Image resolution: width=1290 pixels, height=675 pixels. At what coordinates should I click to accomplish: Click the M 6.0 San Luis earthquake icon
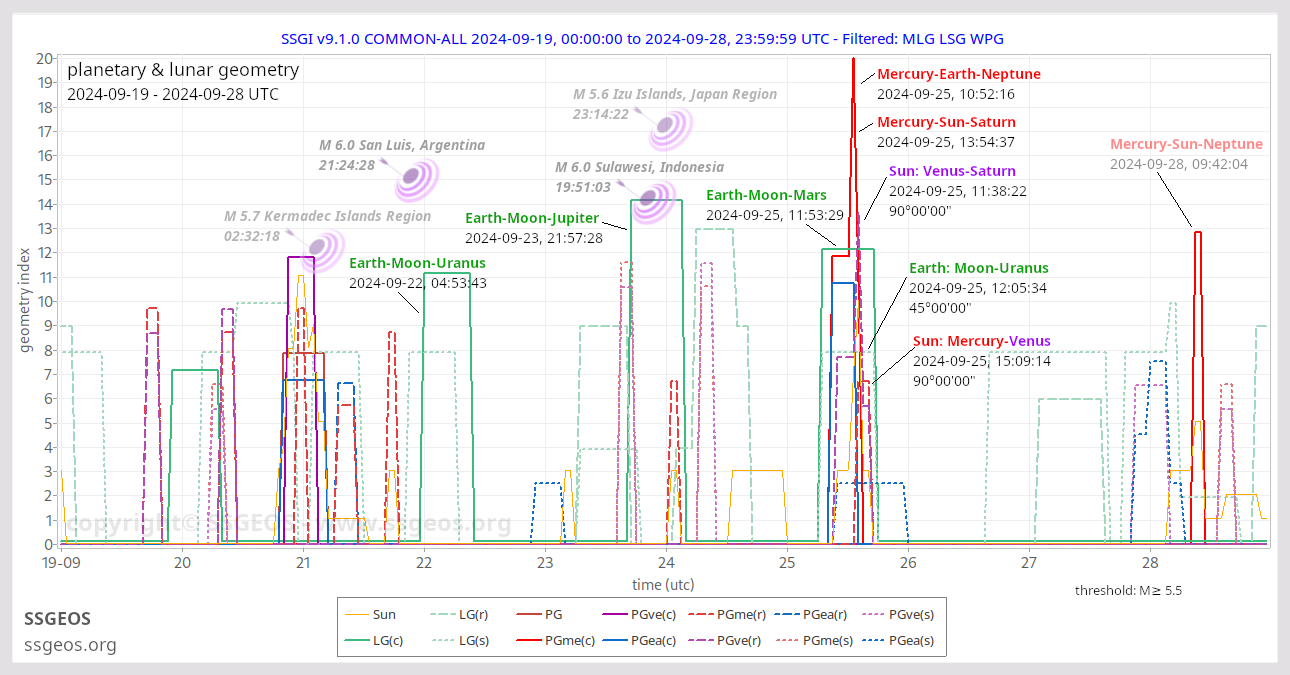pyautogui.click(x=413, y=175)
